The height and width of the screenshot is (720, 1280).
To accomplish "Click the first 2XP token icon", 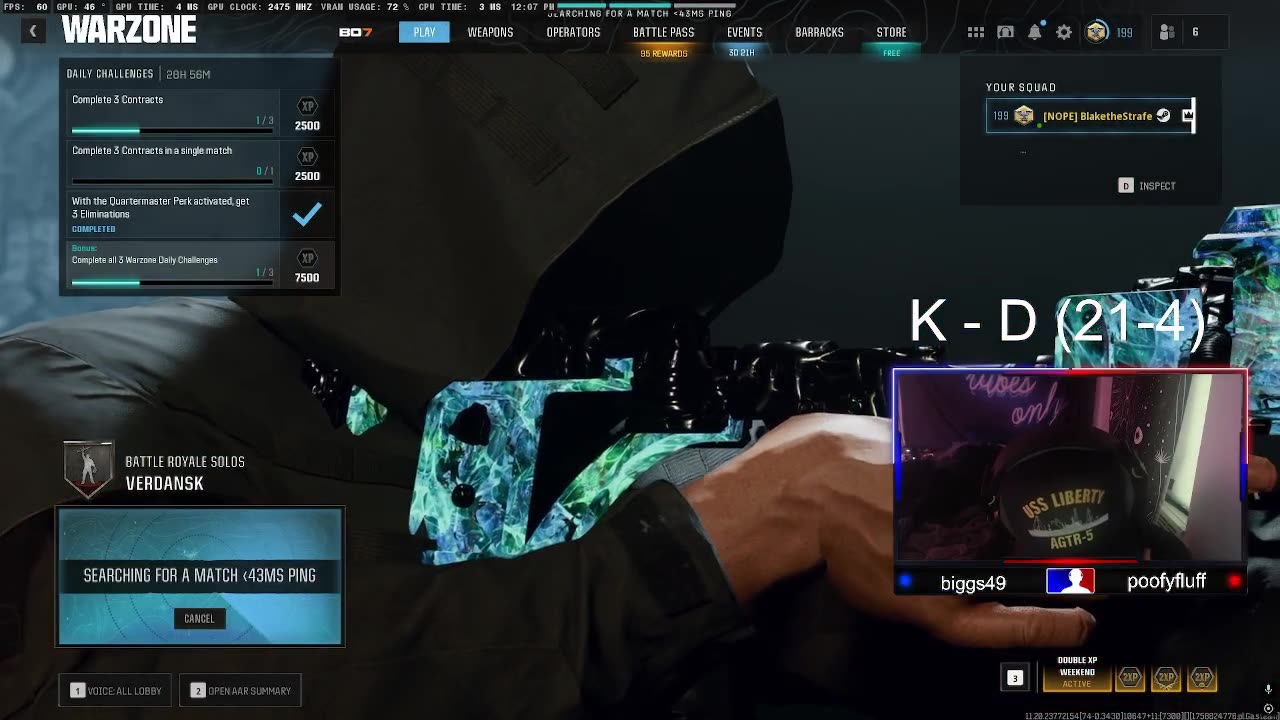I will tap(1130, 678).
